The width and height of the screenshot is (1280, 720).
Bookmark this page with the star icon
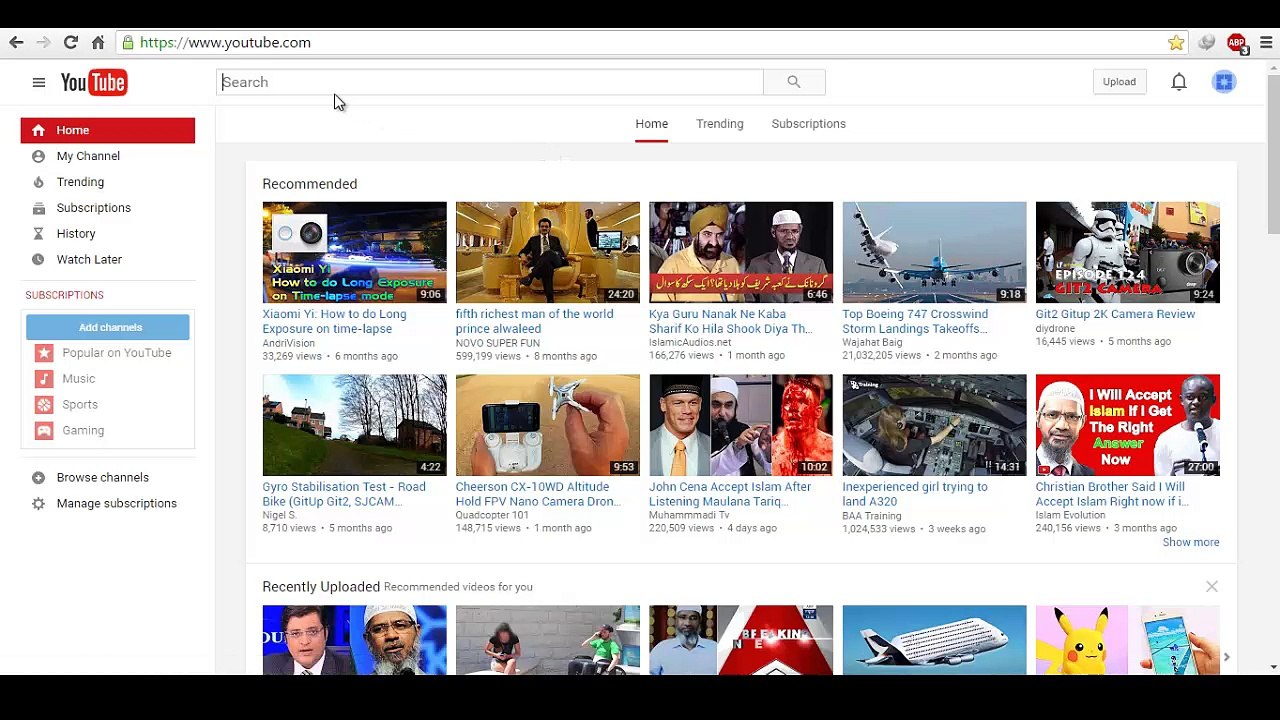1176,42
